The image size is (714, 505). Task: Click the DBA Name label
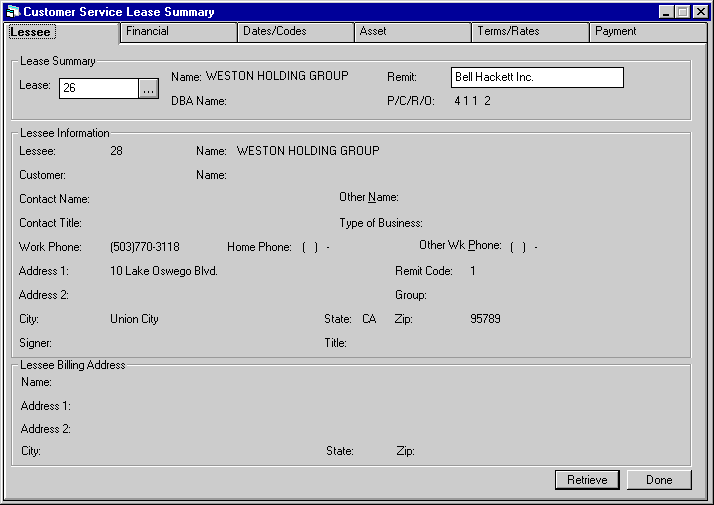[x=199, y=101]
